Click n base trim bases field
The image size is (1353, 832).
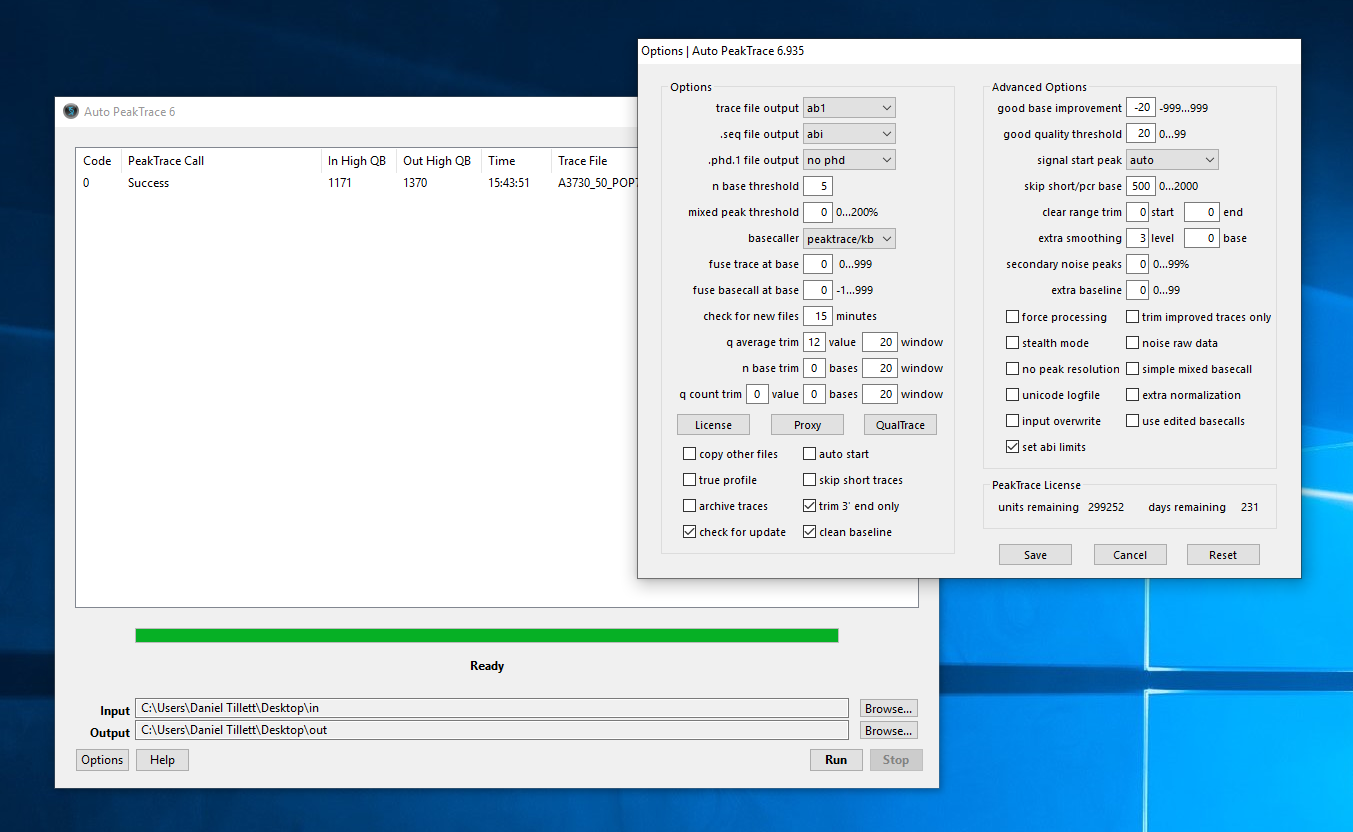[814, 368]
